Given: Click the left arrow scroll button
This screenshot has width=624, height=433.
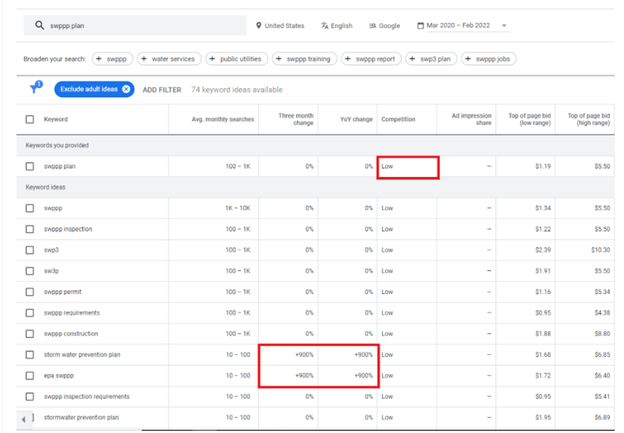Looking at the screenshot, I should 23,419.
